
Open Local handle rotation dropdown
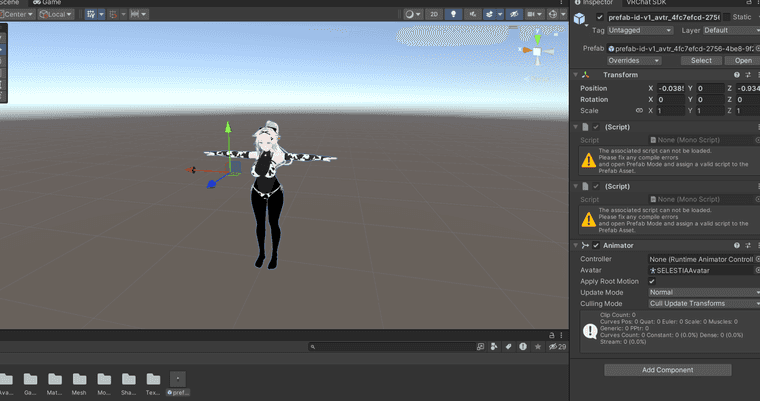(x=56, y=14)
